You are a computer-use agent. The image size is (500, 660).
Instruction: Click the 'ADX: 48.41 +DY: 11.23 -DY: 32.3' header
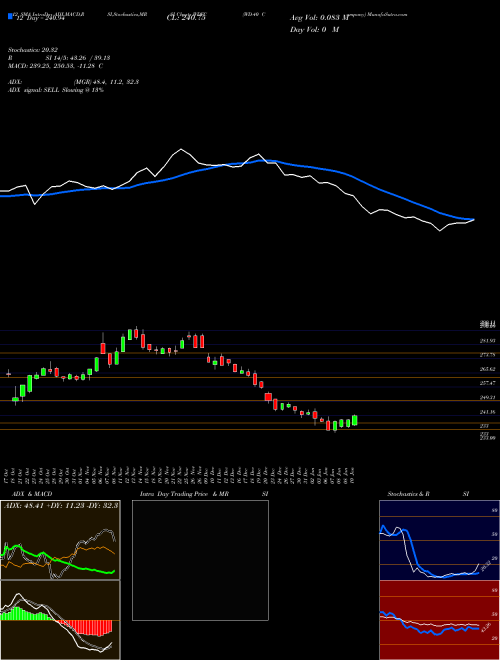pyautogui.click(x=61, y=505)
